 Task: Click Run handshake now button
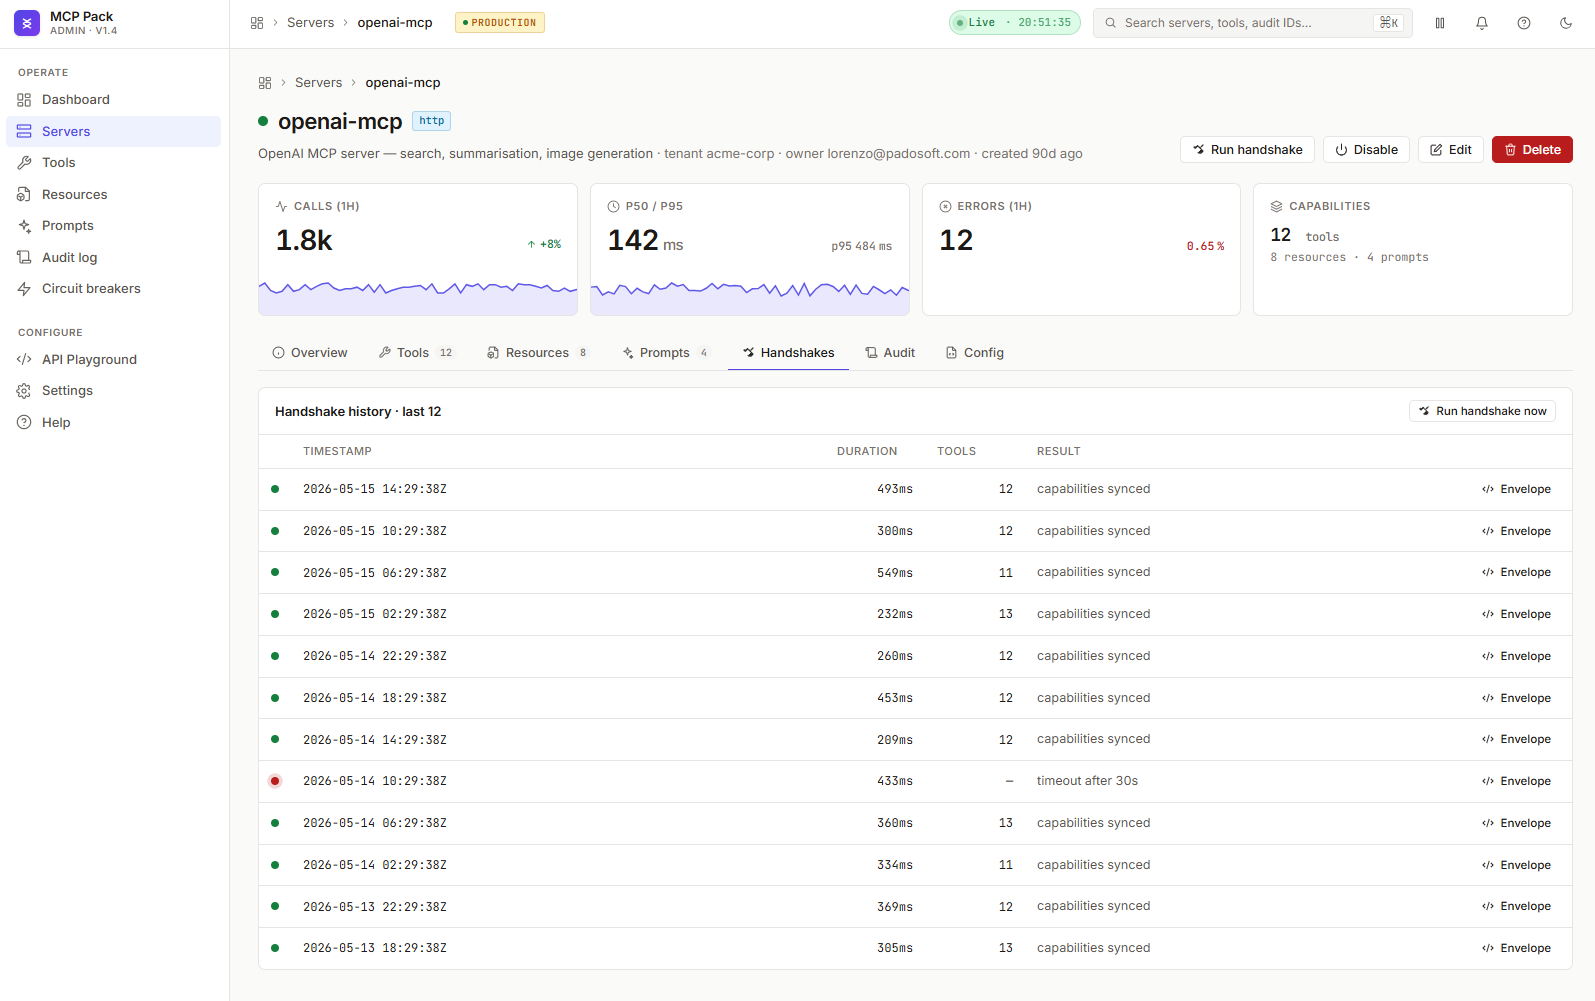tap(1482, 411)
